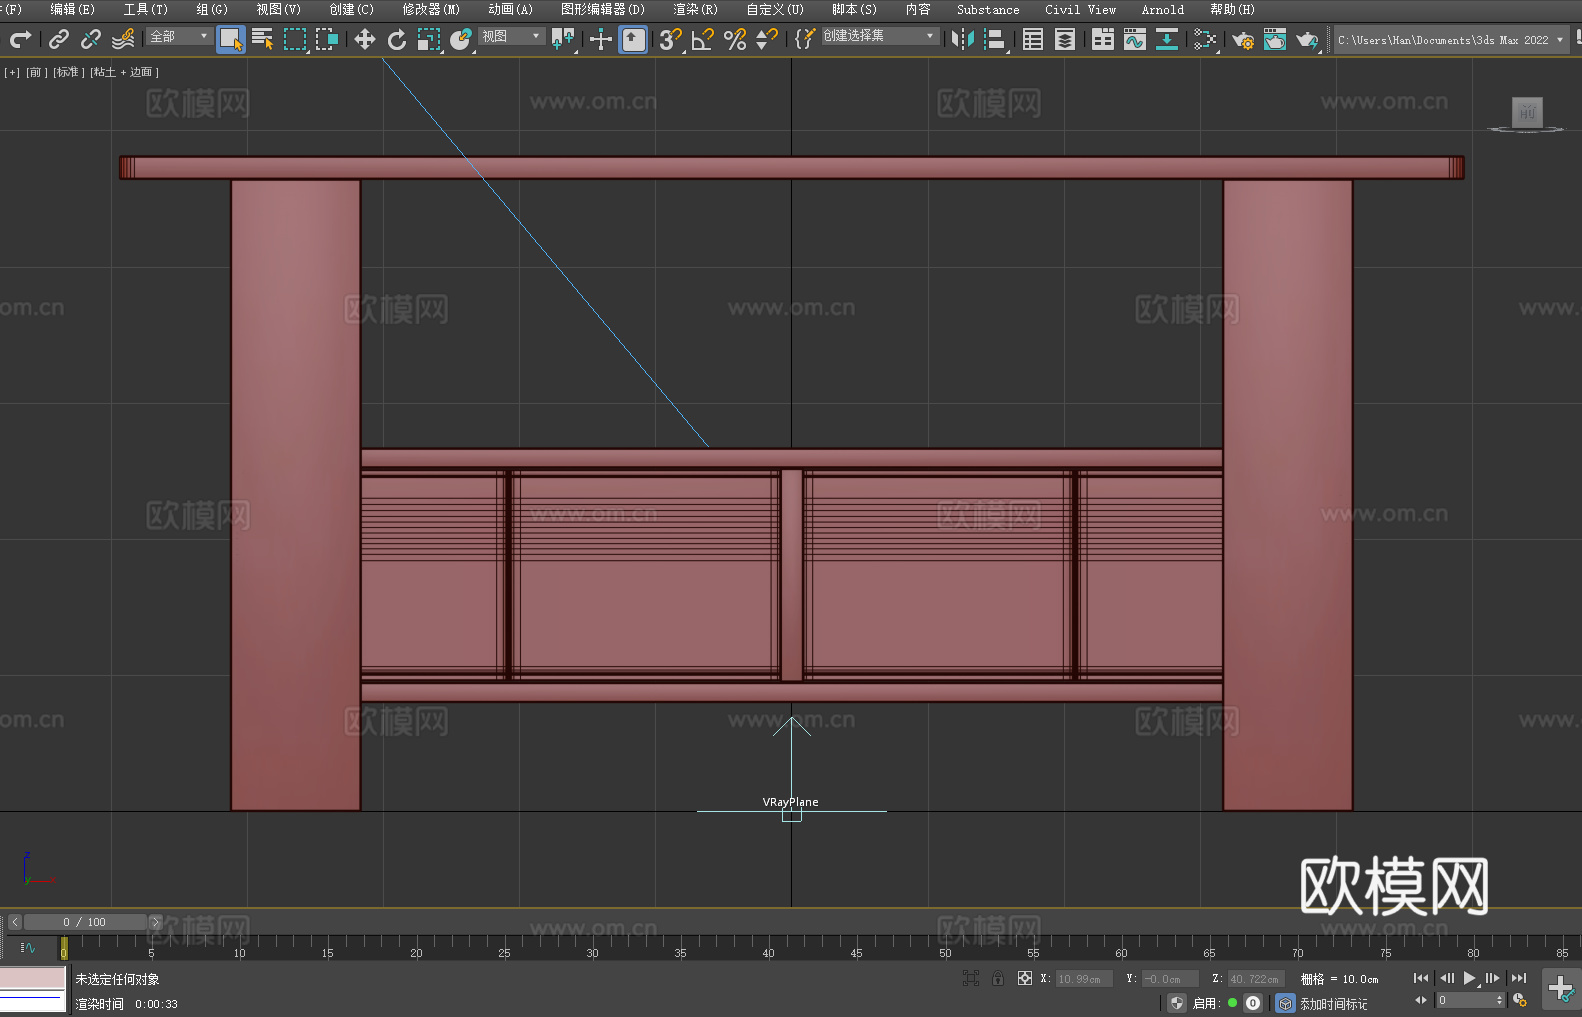Toggle Select and Manipulate crosshair
The width and height of the screenshot is (1582, 1017).
pos(601,39)
